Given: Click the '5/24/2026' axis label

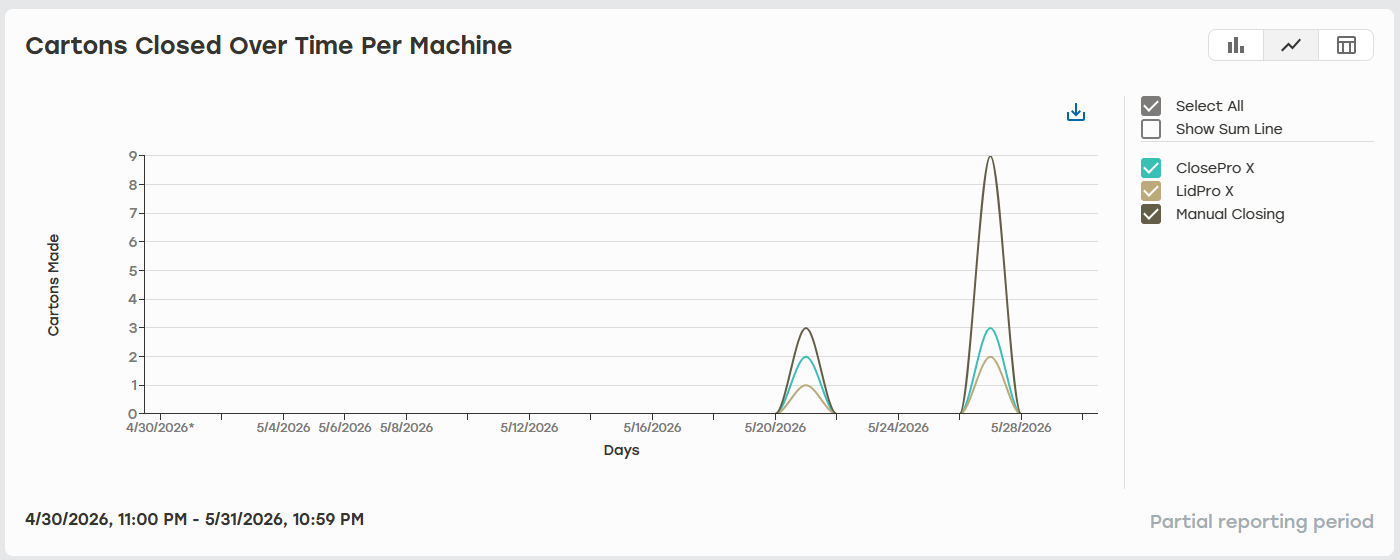Looking at the screenshot, I should click(x=898, y=428).
